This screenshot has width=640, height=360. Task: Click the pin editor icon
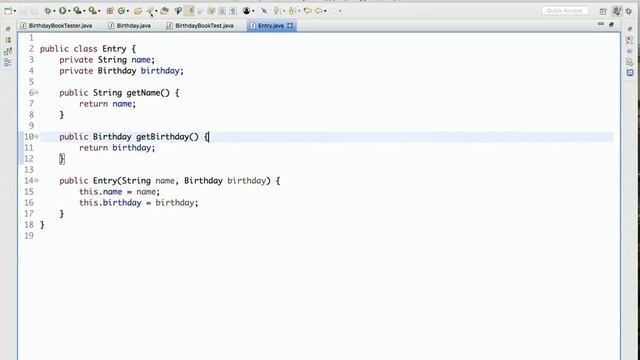264,11
